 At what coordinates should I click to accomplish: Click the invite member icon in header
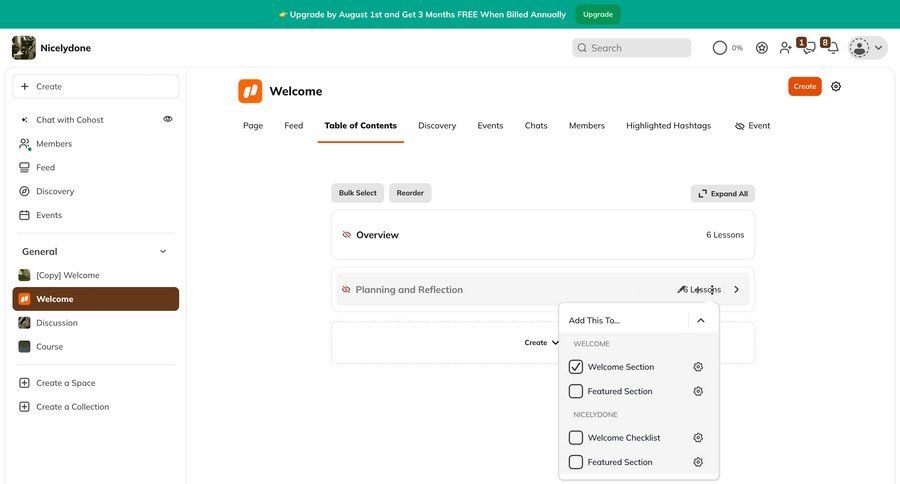coord(785,48)
